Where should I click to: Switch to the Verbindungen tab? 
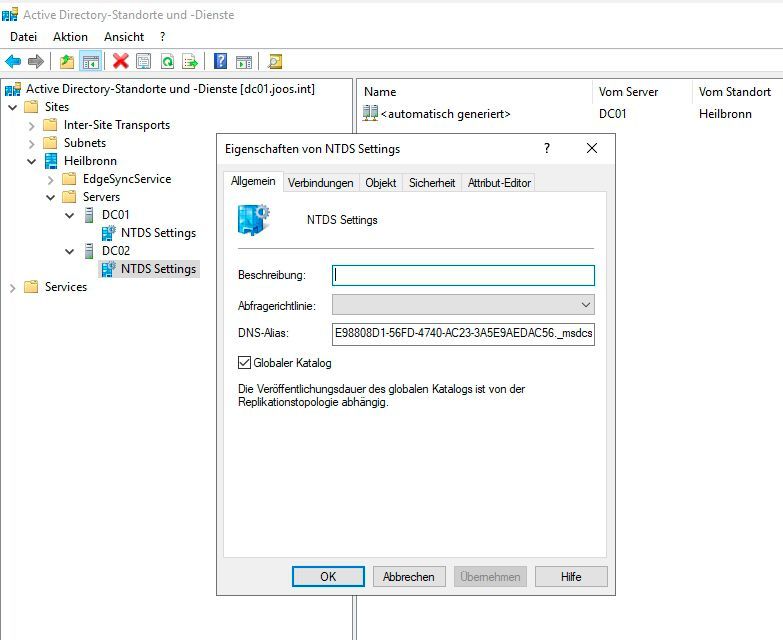(x=321, y=183)
